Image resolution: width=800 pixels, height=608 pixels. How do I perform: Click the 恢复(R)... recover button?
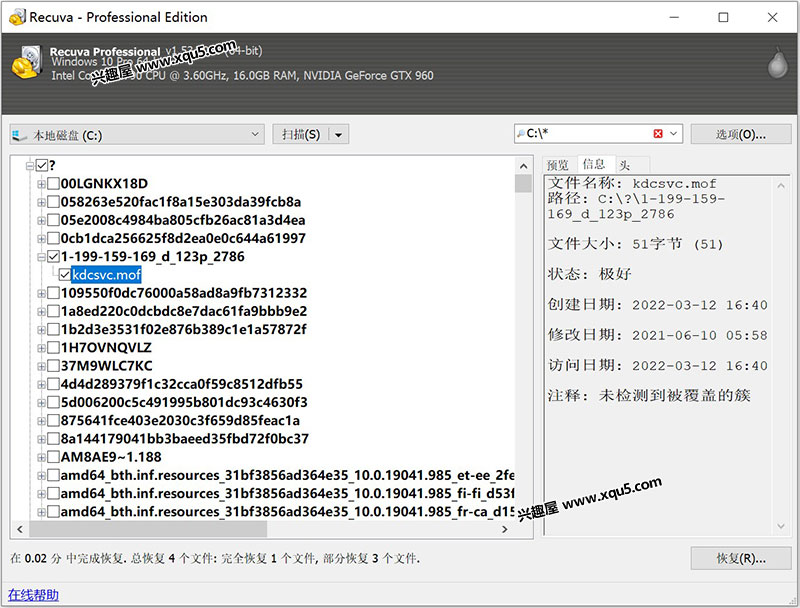pyautogui.click(x=740, y=559)
